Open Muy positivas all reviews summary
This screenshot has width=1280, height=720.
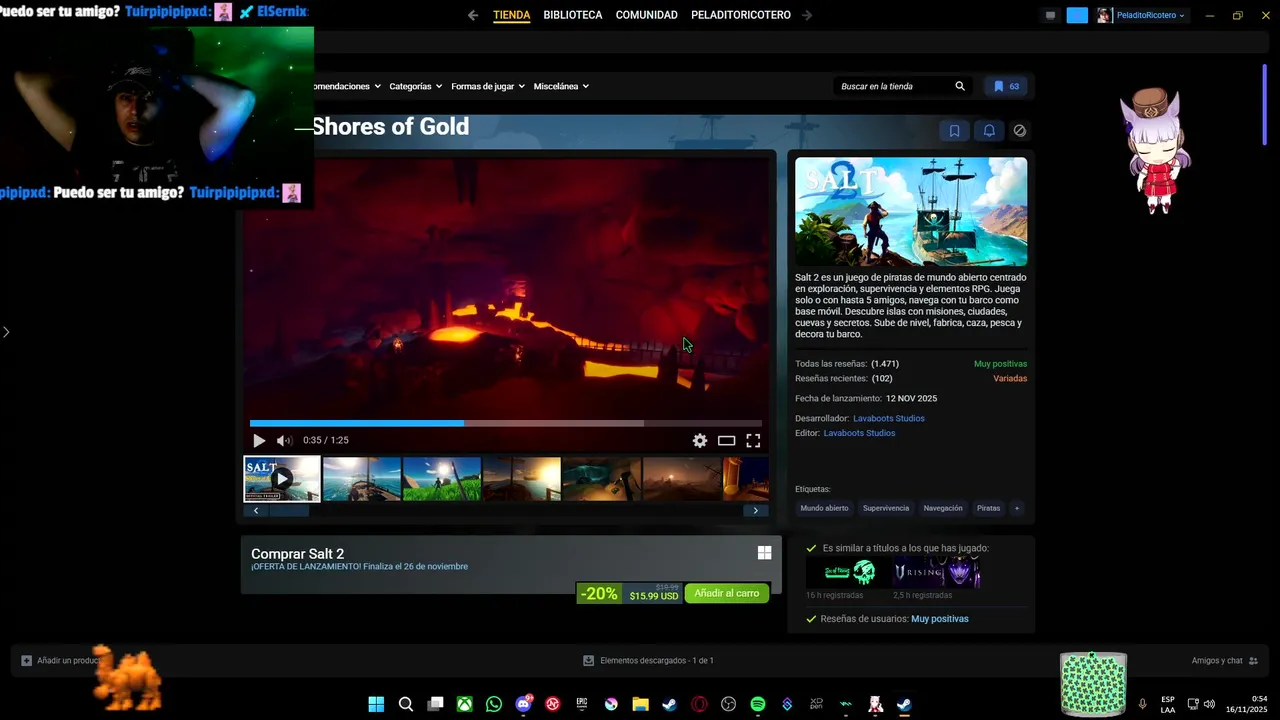(x=1000, y=364)
